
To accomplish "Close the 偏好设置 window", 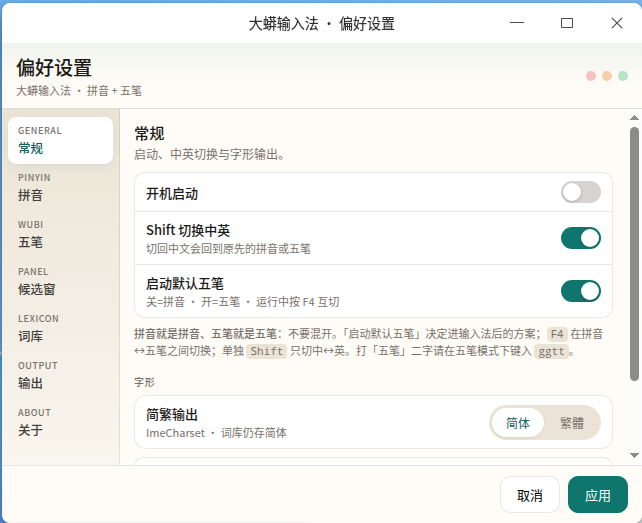I will click(x=617, y=23).
